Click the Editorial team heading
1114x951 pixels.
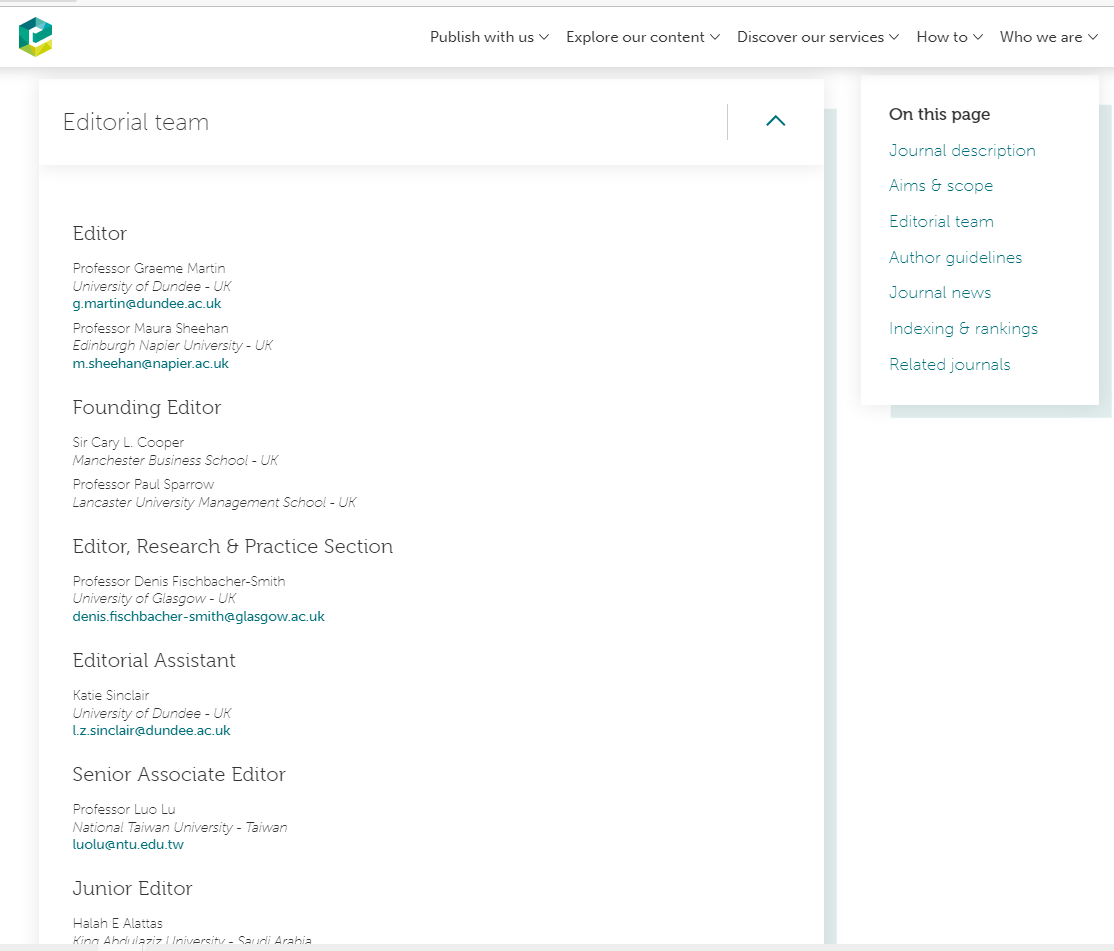tap(136, 122)
